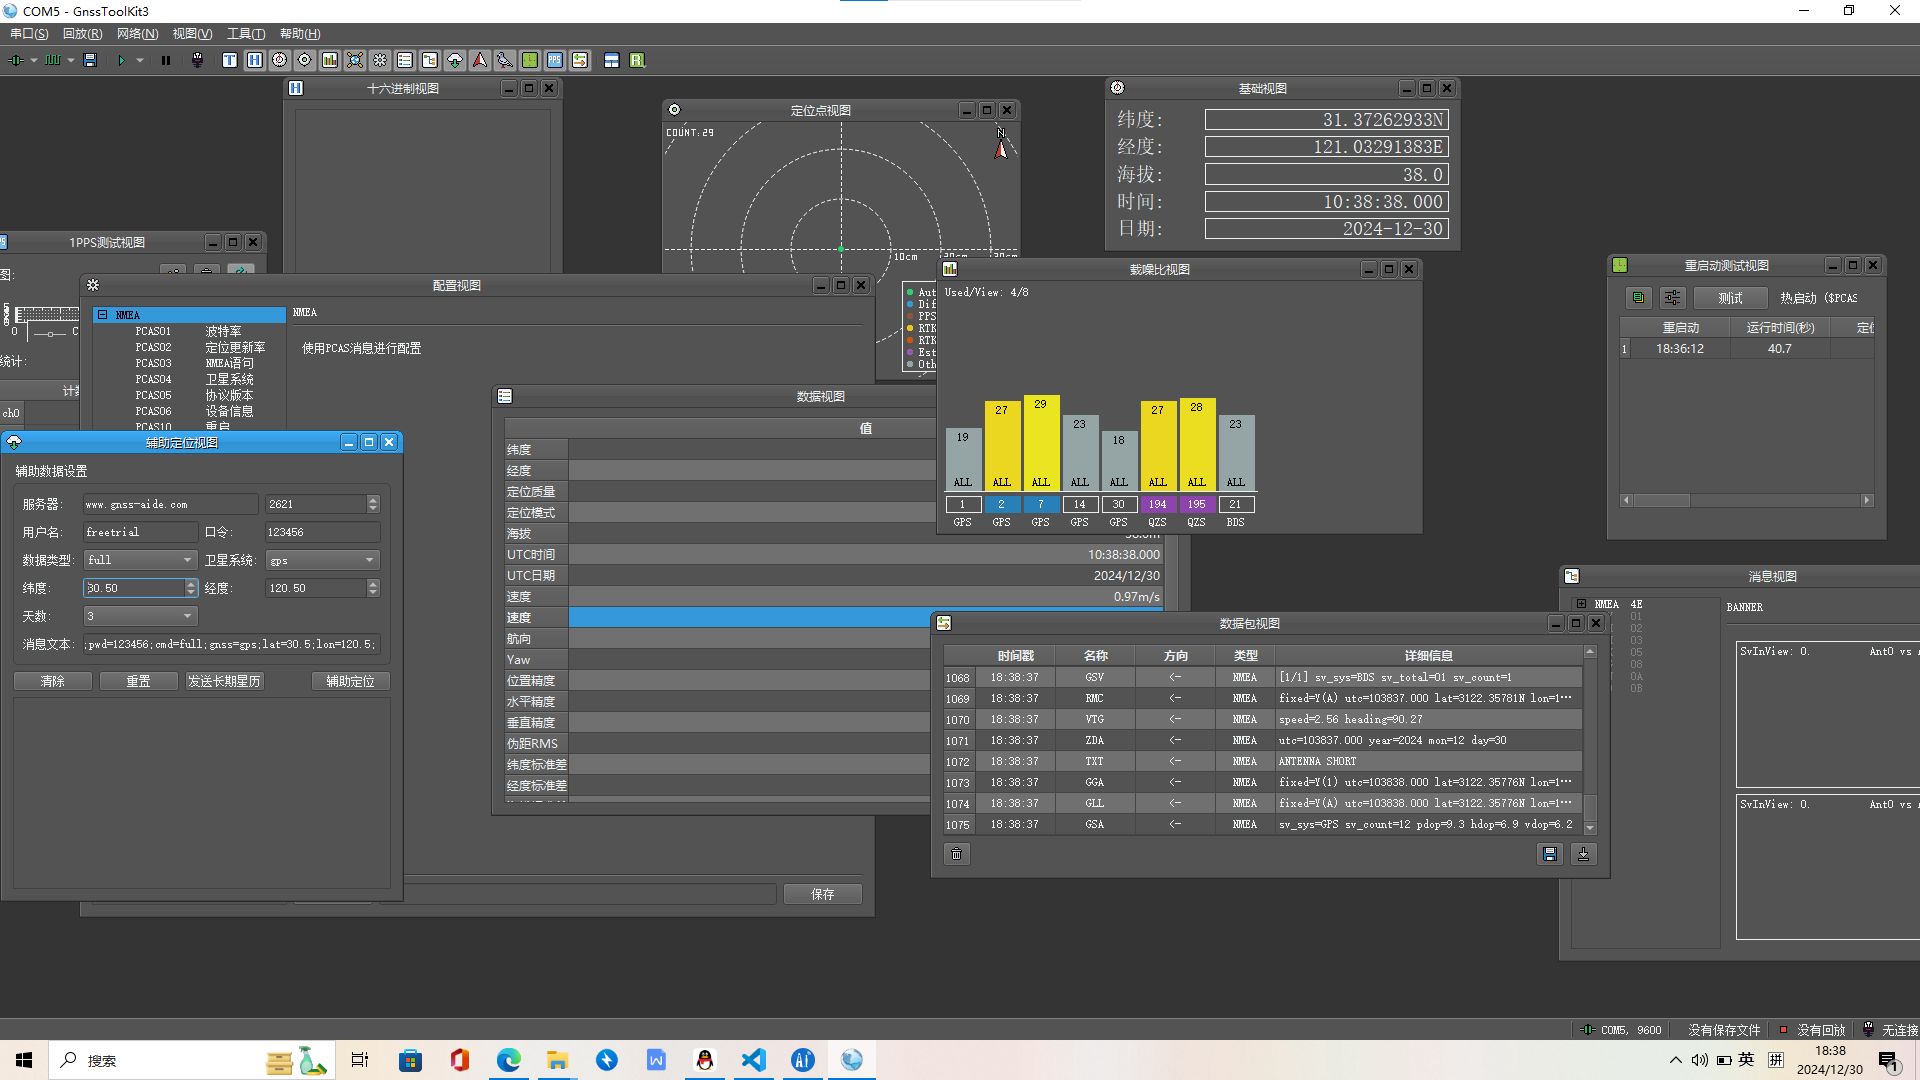Click the serial port connect icon
This screenshot has height=1080, width=1920.
(17, 60)
